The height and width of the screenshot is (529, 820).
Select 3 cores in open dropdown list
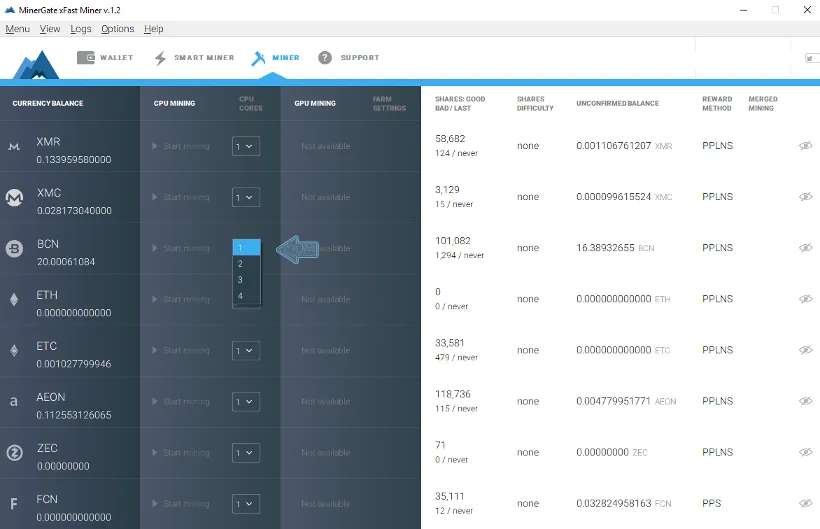[x=246, y=280]
